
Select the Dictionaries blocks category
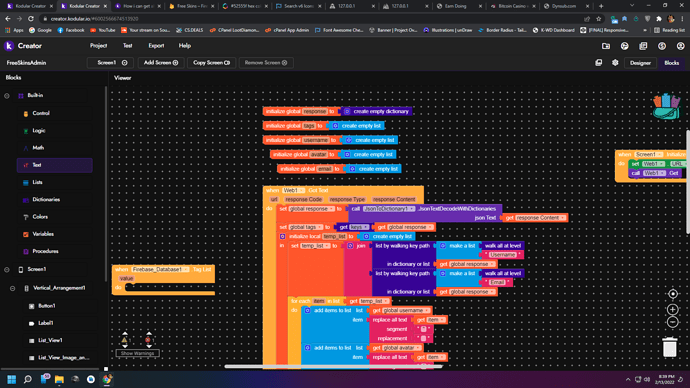pos(55,200)
